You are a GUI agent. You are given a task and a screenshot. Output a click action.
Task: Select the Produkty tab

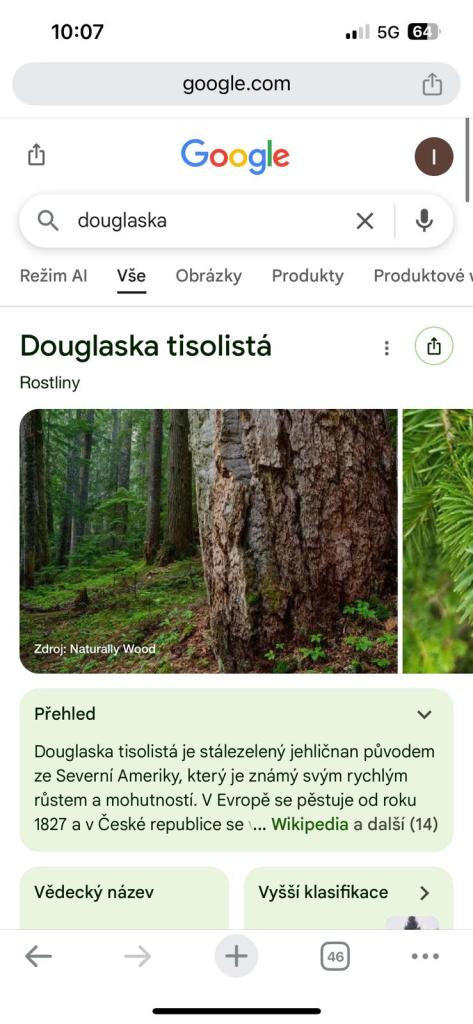(x=308, y=276)
